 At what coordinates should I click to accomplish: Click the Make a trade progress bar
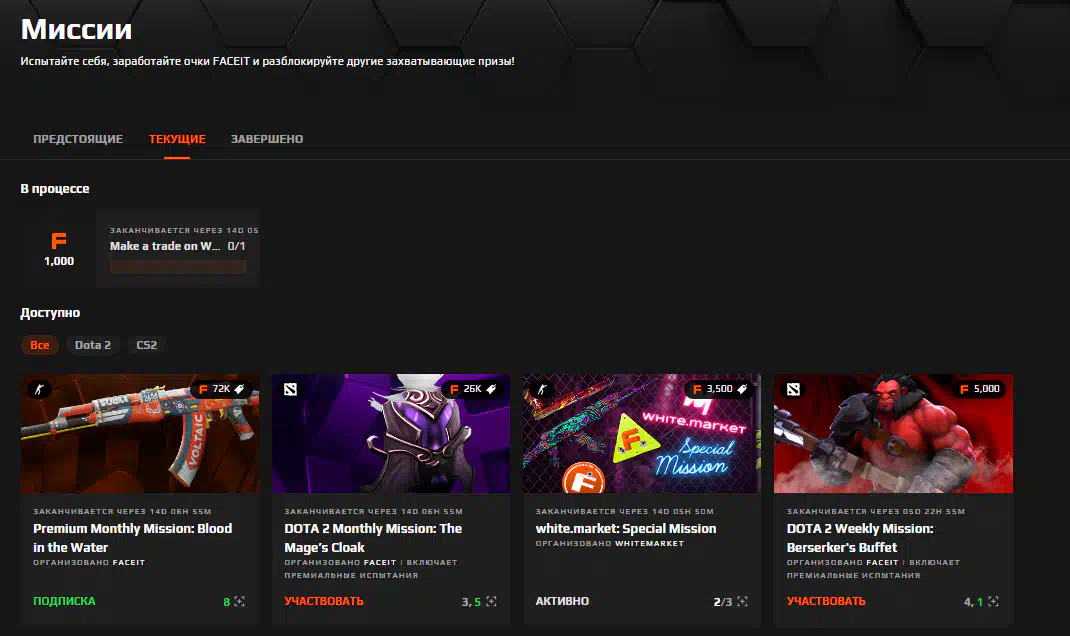coord(177,266)
